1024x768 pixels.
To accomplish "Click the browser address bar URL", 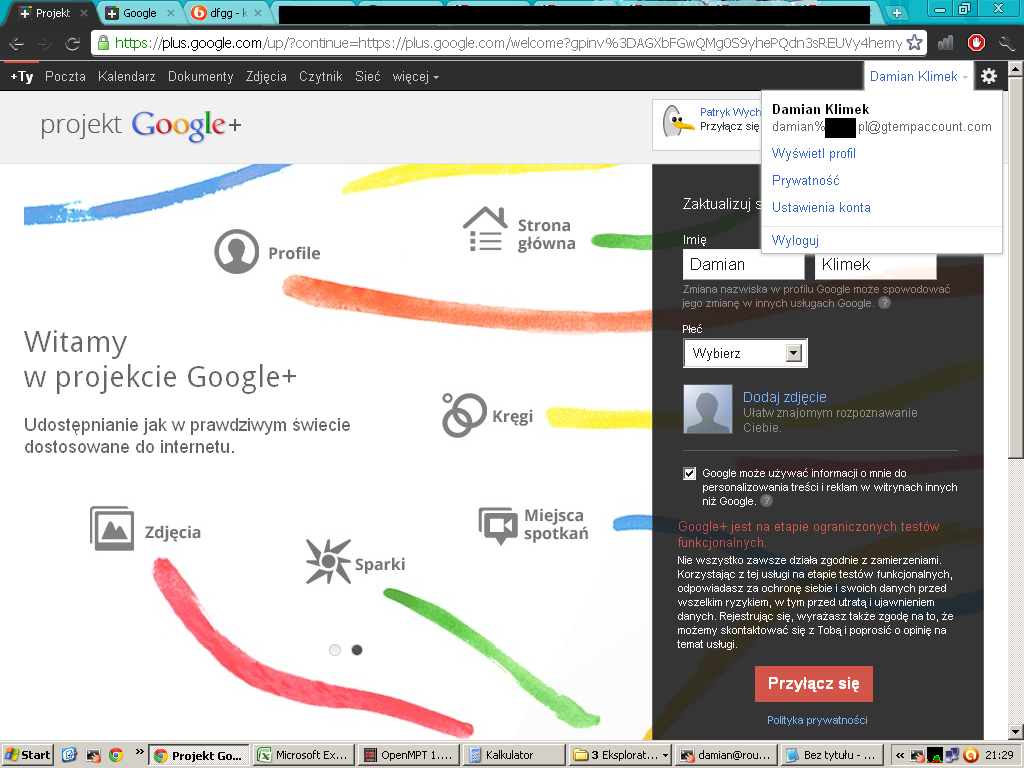I will [508, 43].
